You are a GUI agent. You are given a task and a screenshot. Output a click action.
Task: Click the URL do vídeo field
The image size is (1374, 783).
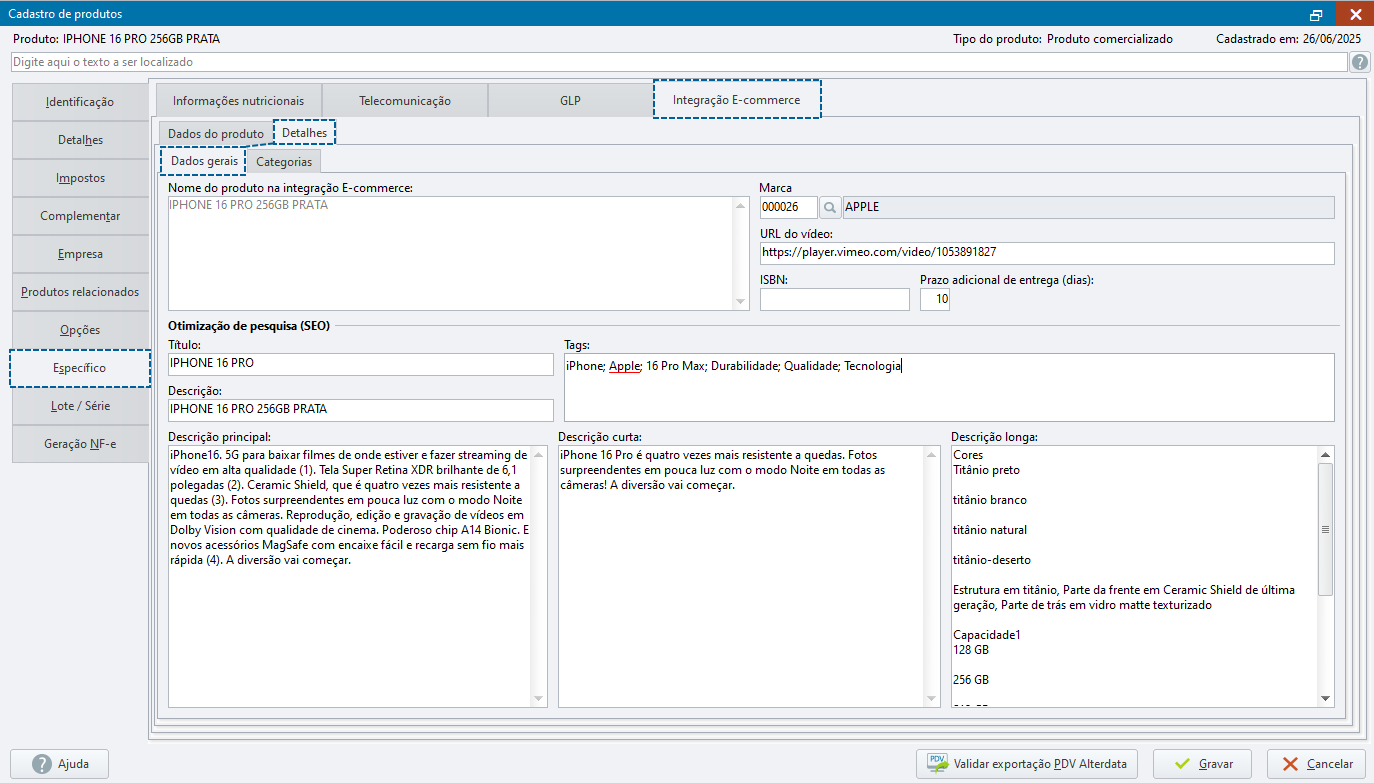click(1046, 253)
